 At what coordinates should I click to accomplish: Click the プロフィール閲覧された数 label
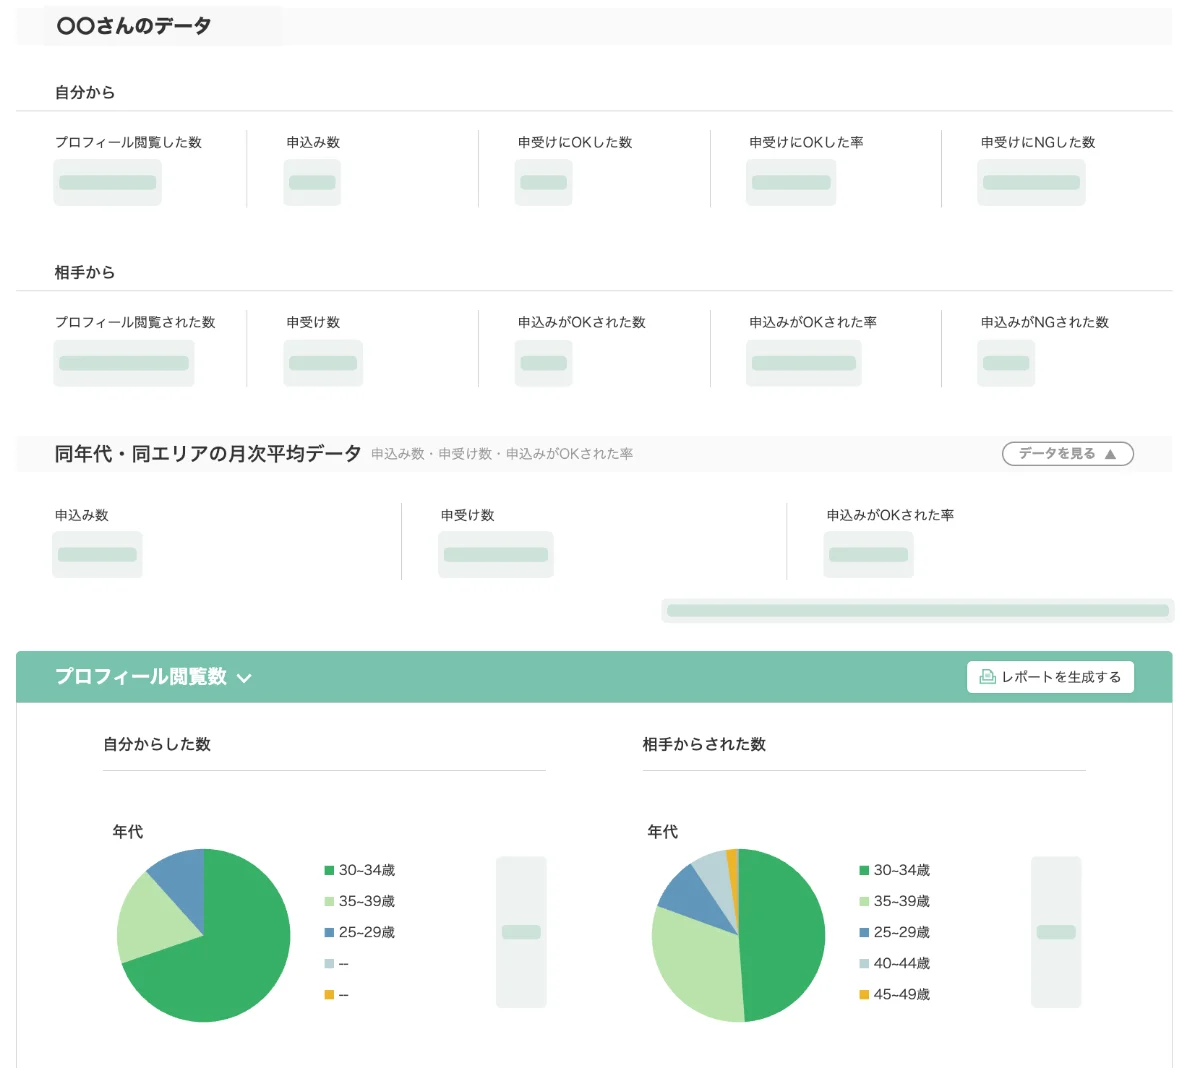pos(135,323)
